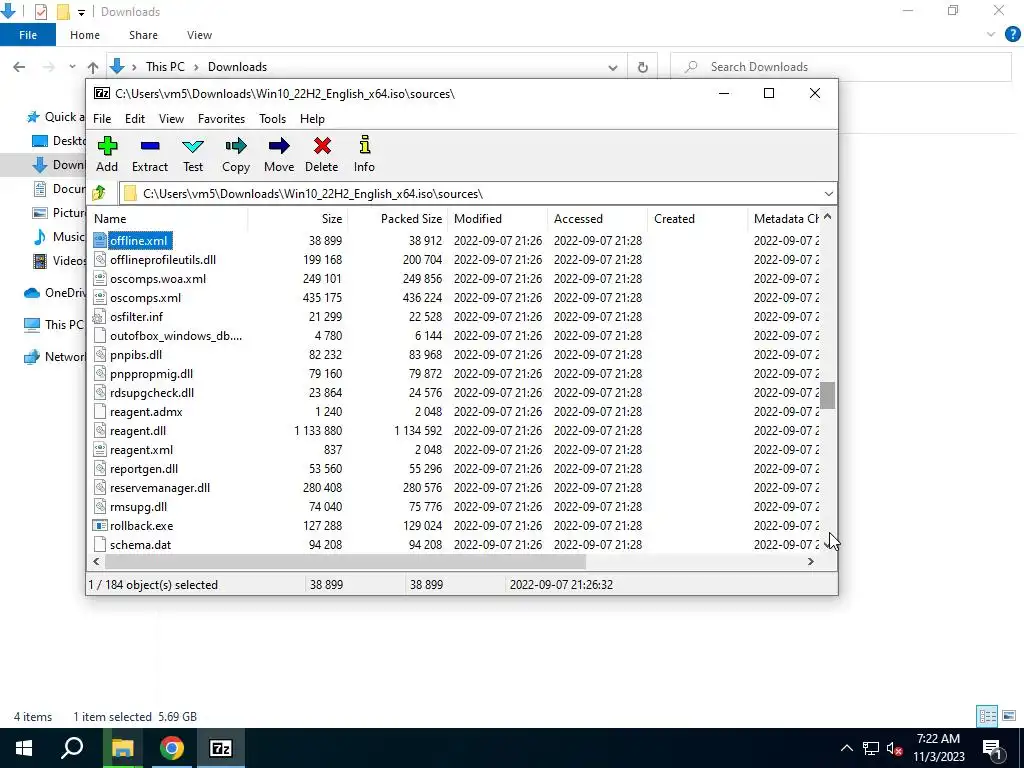1024x768 pixels.
Task: Open the notification center icon
Action: pyautogui.click(x=993, y=748)
